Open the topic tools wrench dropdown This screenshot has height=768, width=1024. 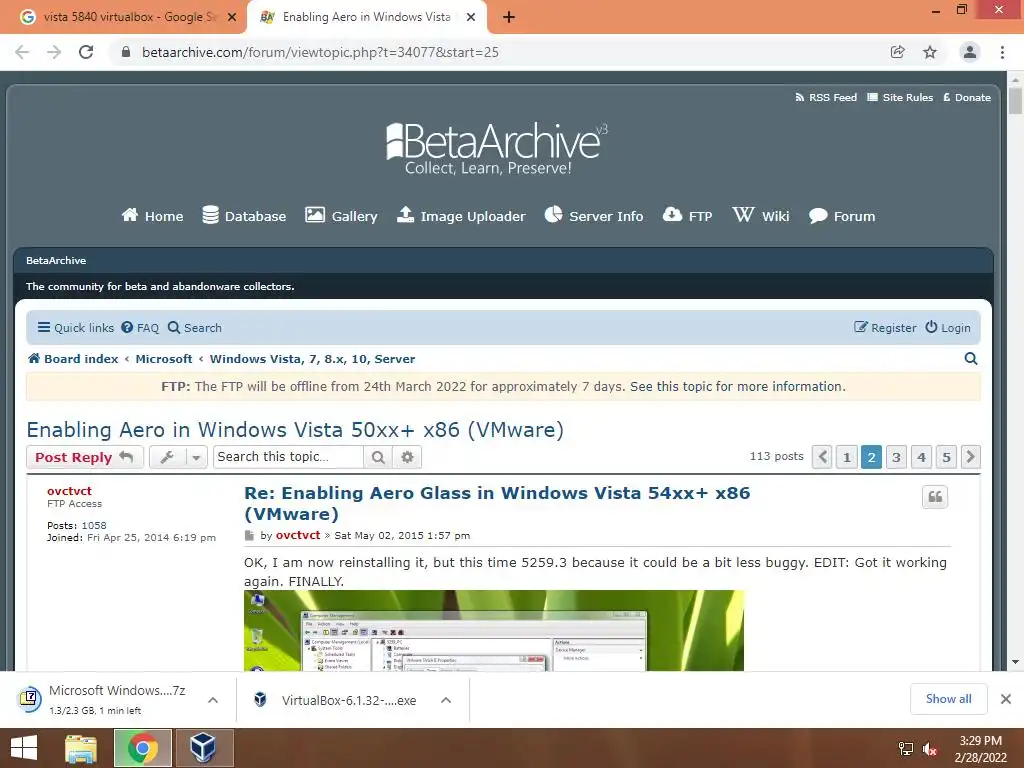[178, 457]
